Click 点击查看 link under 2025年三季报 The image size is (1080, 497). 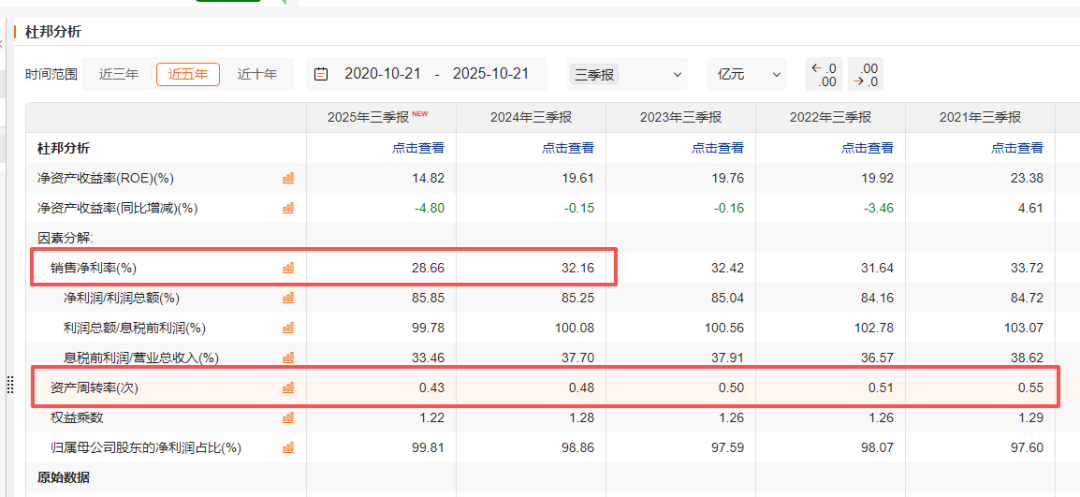[x=418, y=148]
